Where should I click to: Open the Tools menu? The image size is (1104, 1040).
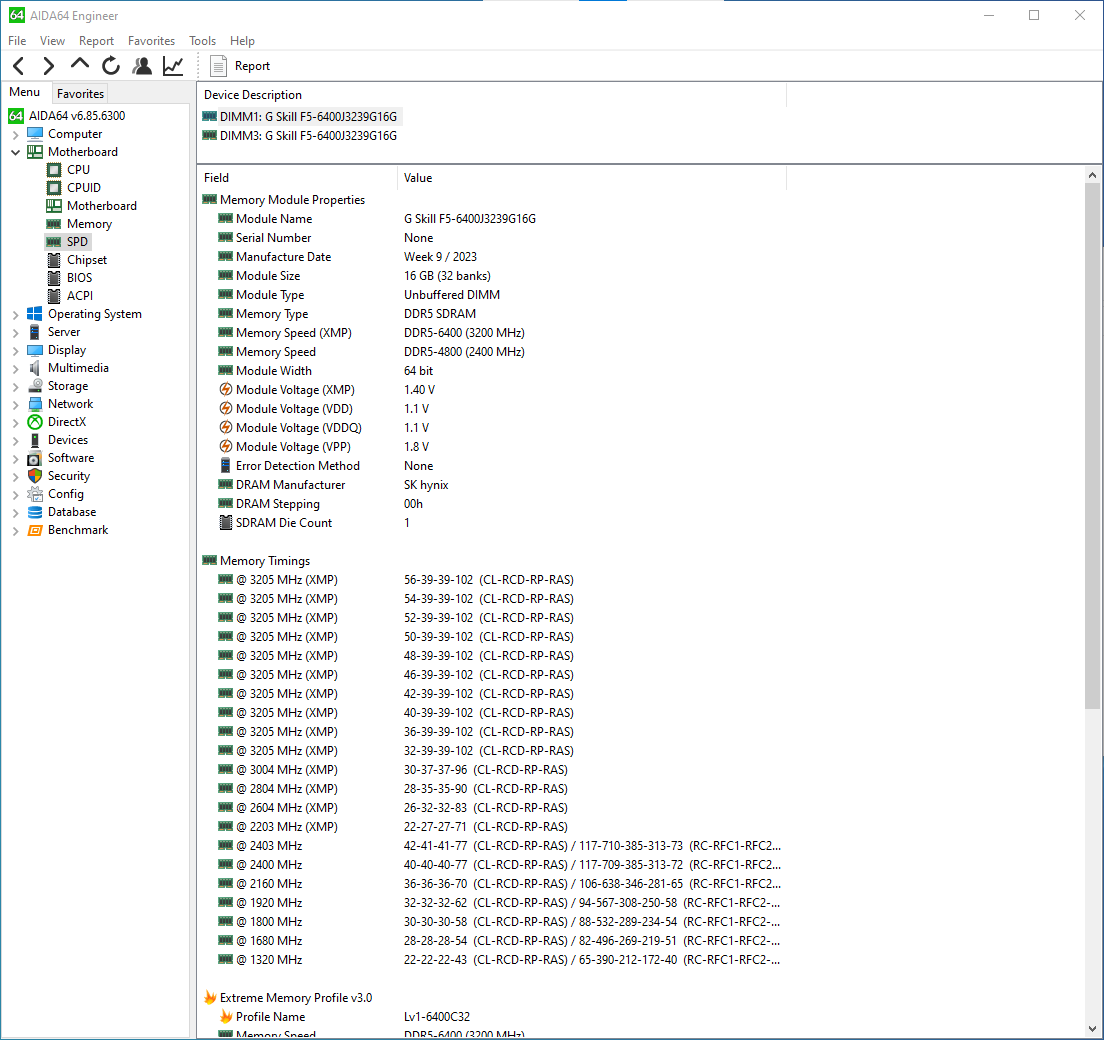click(202, 41)
